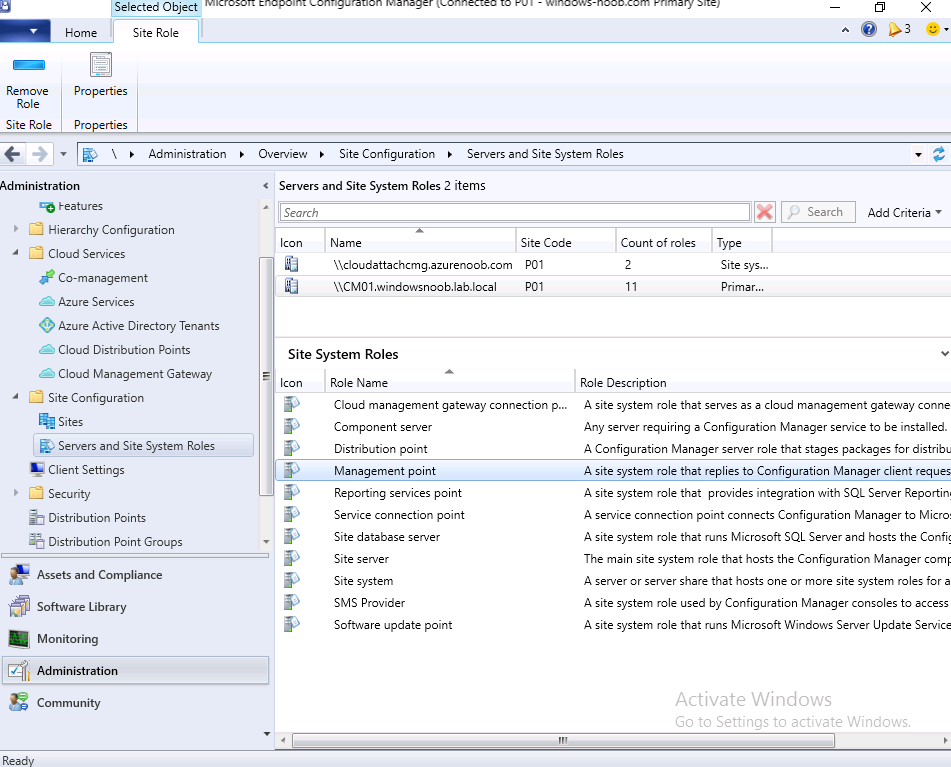Select the Client Settings monitor icon
The image size is (951, 767).
tap(37, 469)
